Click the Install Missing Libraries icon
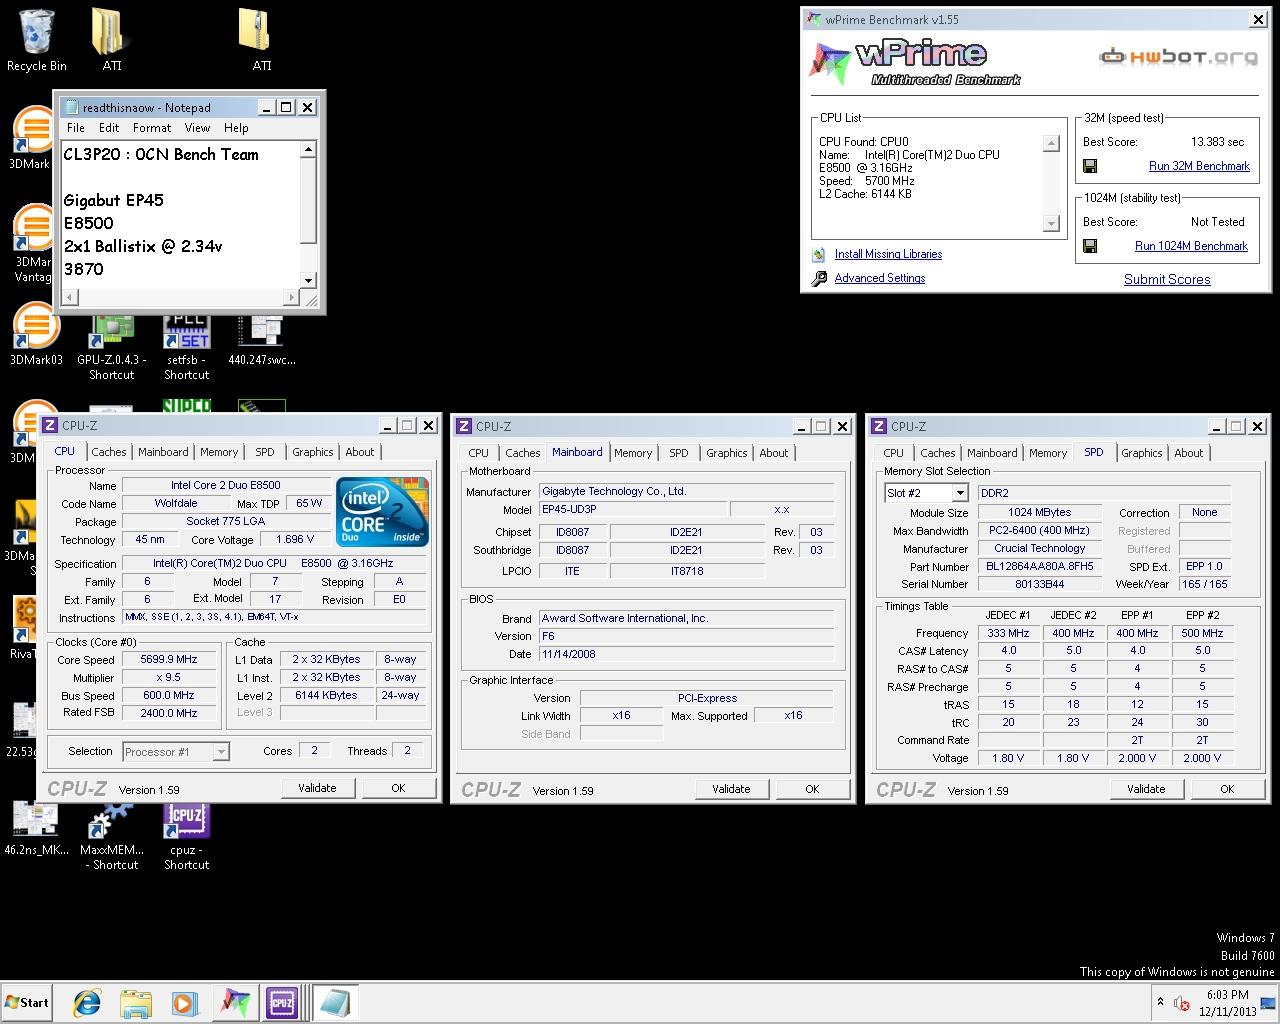This screenshot has width=1280, height=1024. 819,254
